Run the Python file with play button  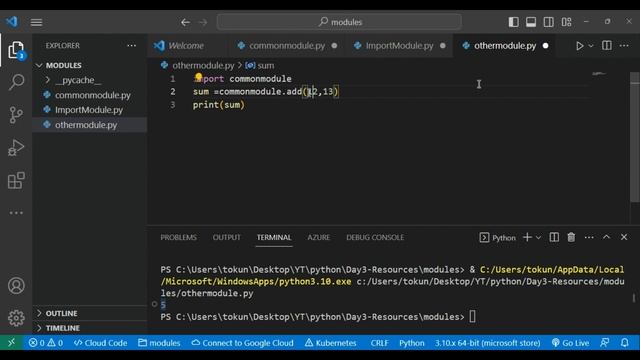pos(579,46)
